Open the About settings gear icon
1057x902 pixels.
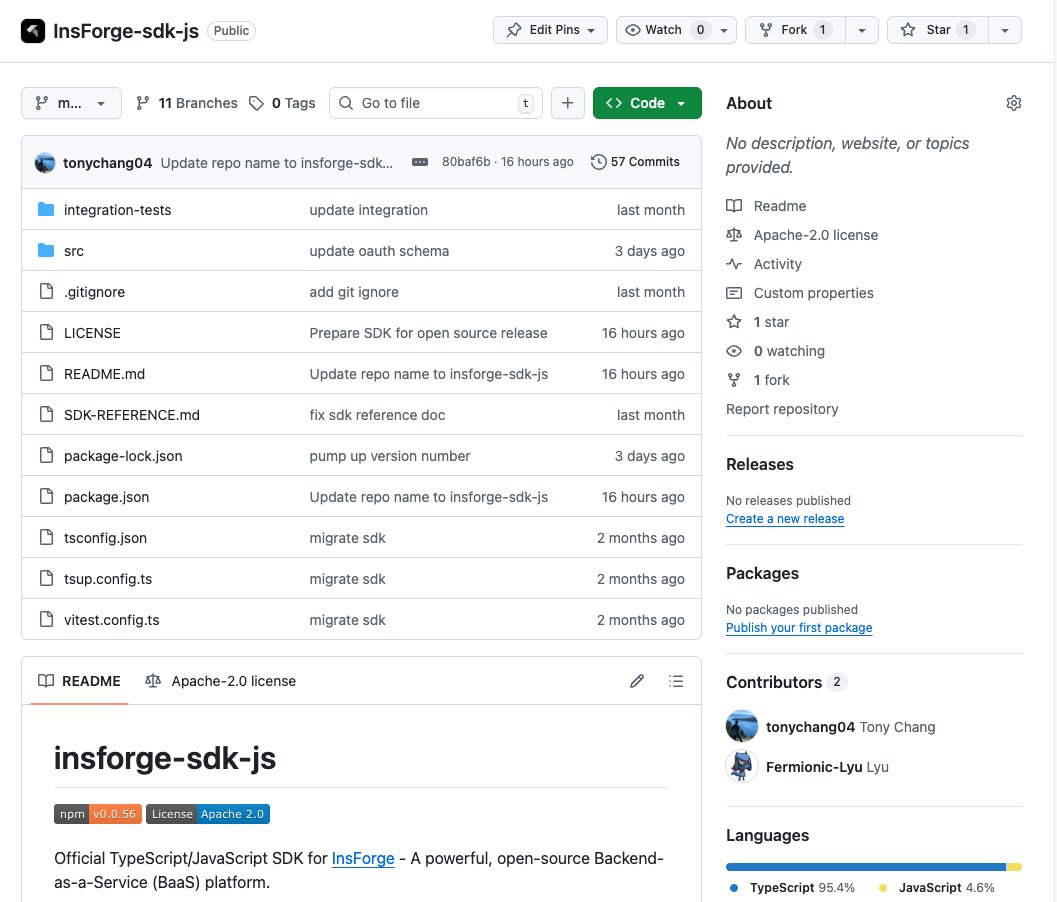coord(1013,103)
